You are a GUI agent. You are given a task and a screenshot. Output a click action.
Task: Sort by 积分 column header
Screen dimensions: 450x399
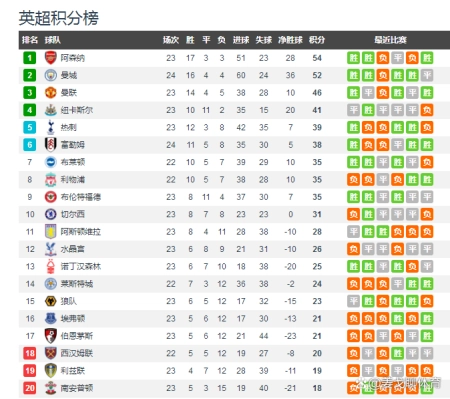[x=317, y=40]
